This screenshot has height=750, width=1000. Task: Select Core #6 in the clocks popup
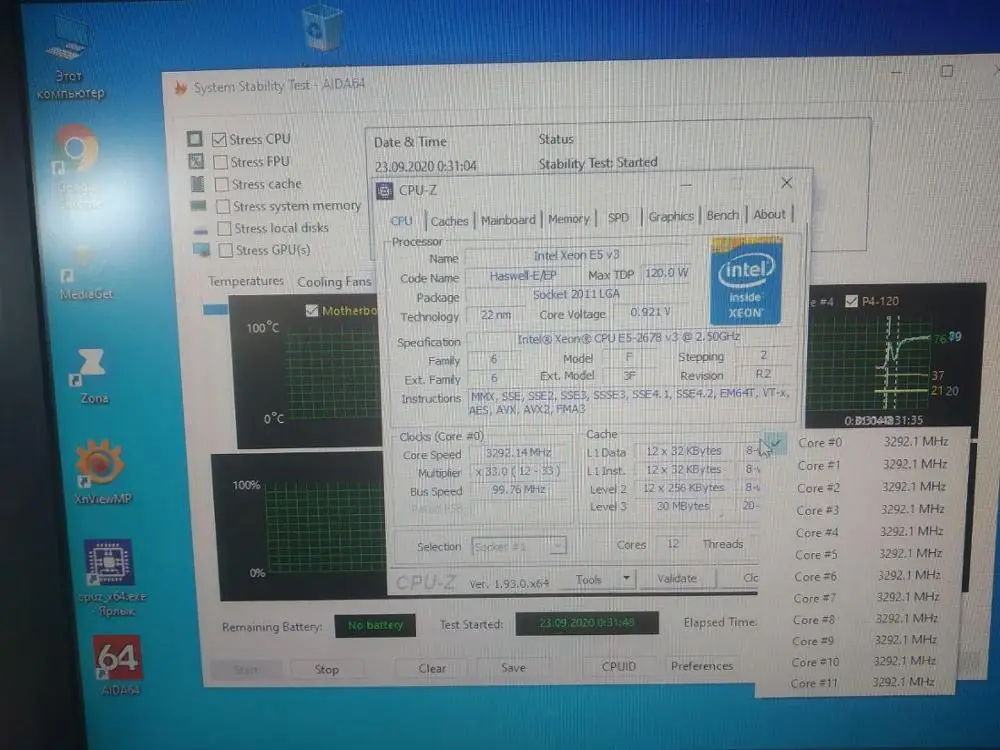point(868,576)
